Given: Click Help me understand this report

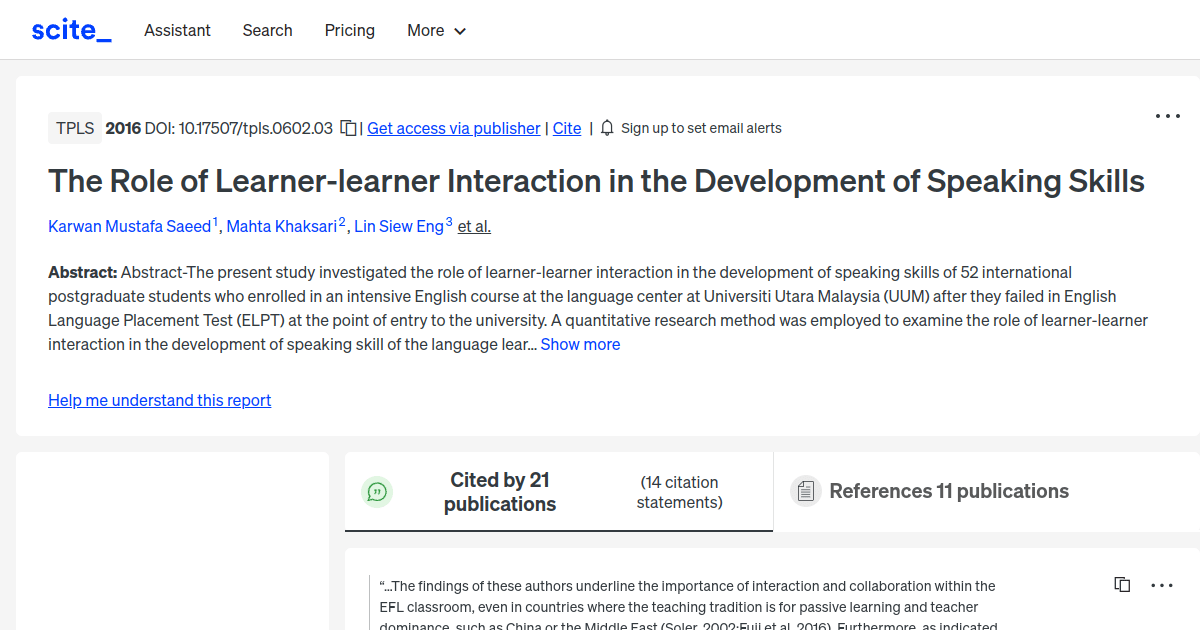Looking at the screenshot, I should [159, 400].
